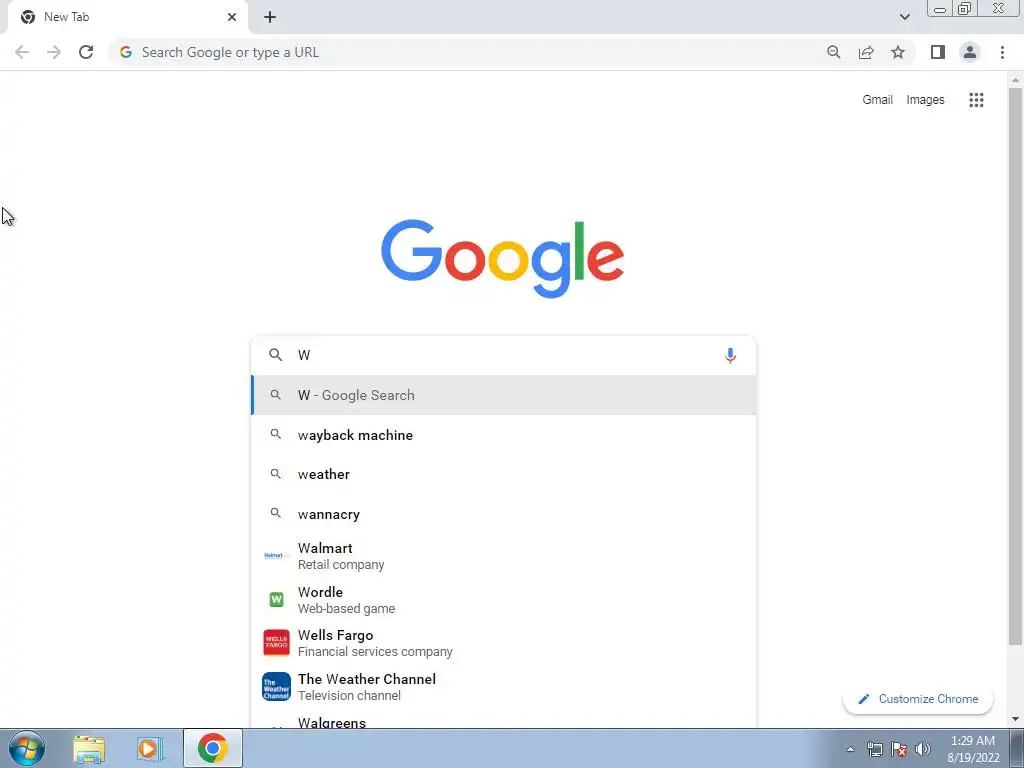Open the profile avatar icon

click(970, 52)
